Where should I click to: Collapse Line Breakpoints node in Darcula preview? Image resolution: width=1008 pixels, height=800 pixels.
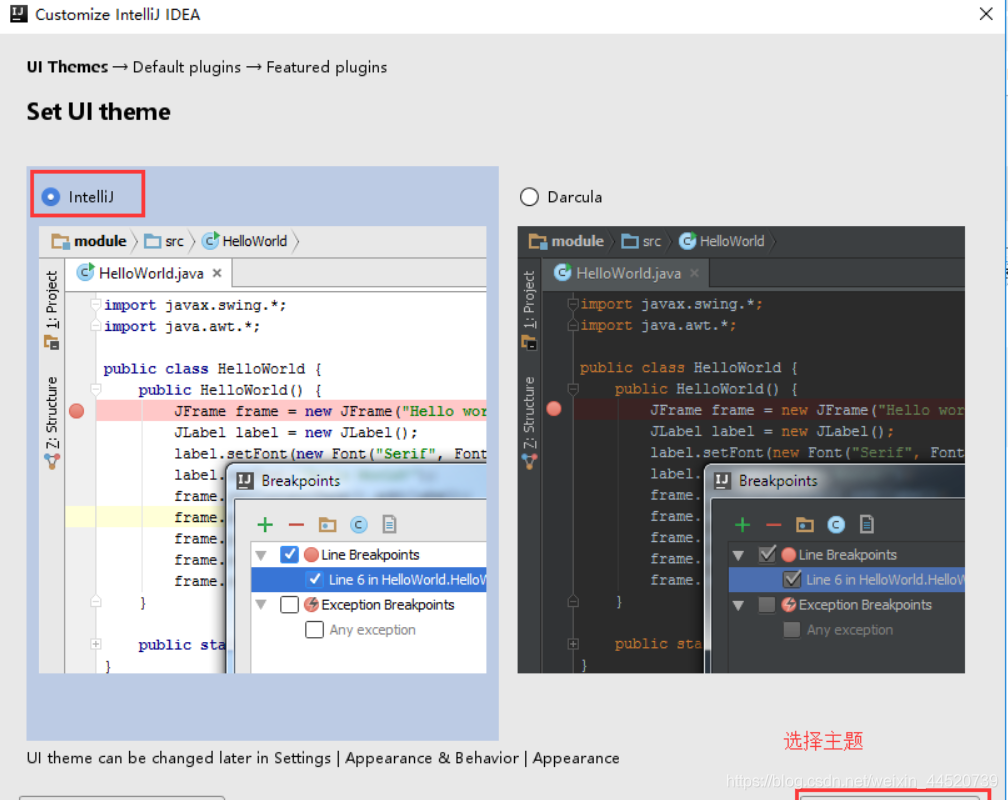click(x=738, y=555)
